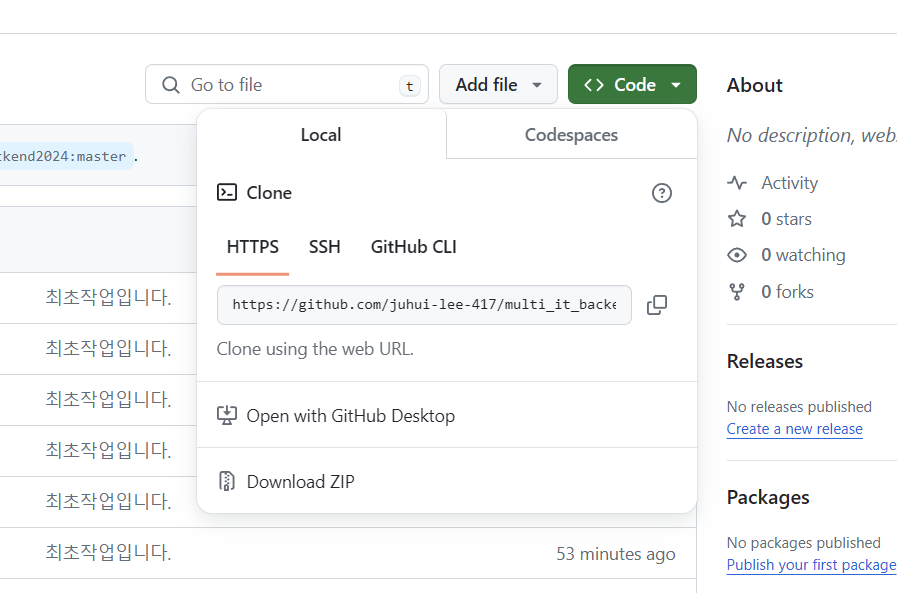Click the clone URL text field
This screenshot has height=593, width=897.
pyautogui.click(x=424, y=305)
